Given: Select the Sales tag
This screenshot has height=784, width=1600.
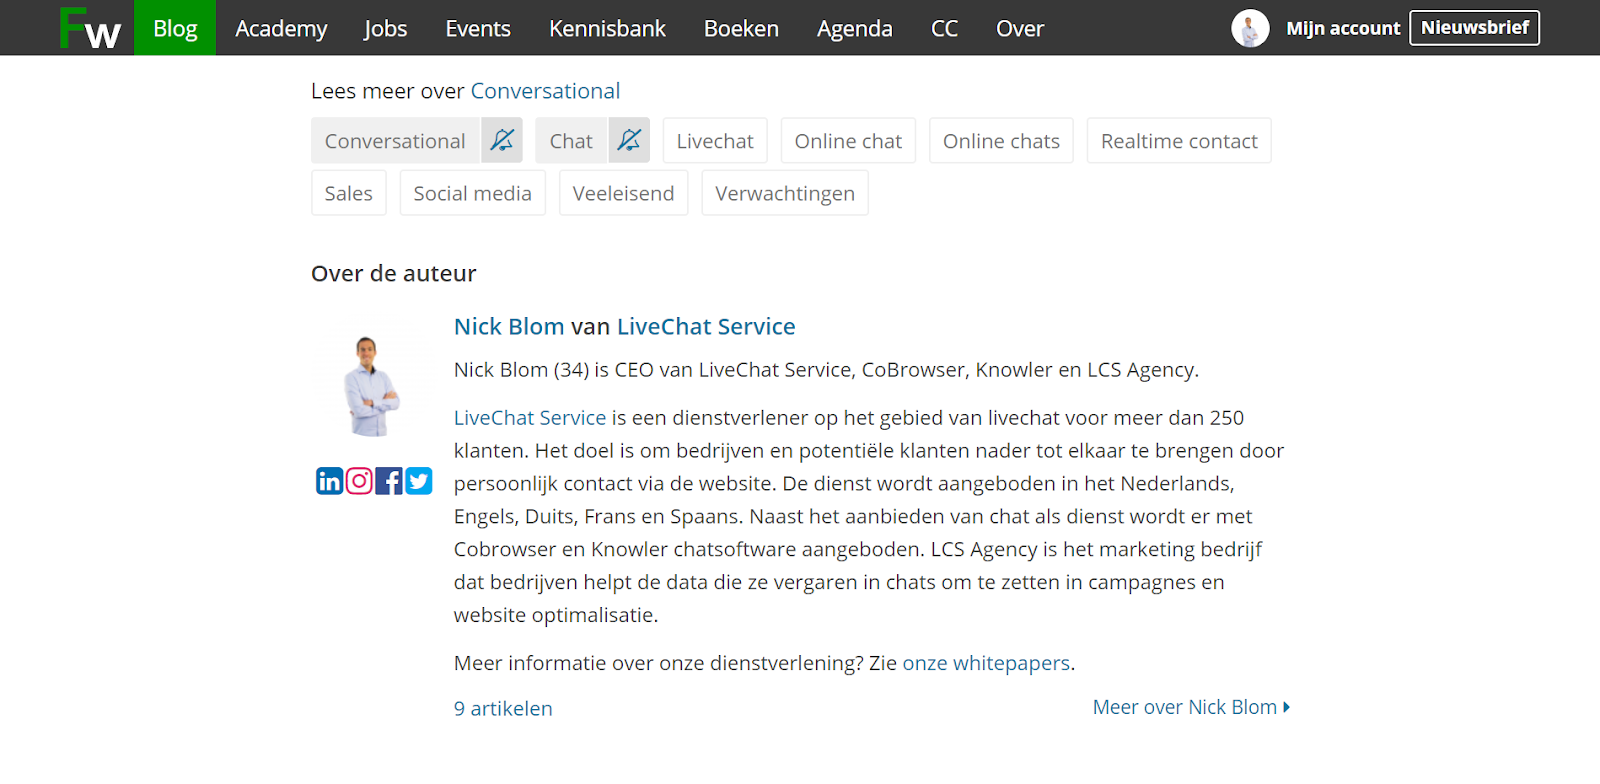Looking at the screenshot, I should [x=348, y=193].
